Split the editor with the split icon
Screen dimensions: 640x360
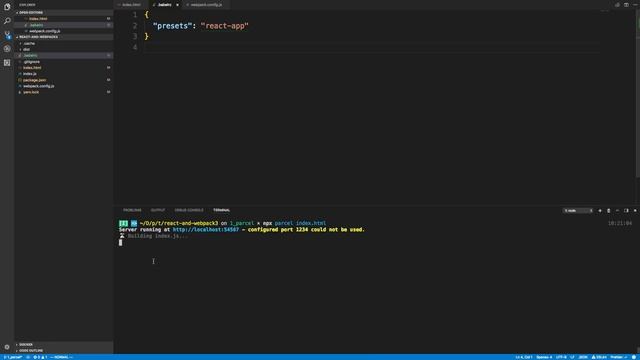pyautogui.click(x=626, y=5)
